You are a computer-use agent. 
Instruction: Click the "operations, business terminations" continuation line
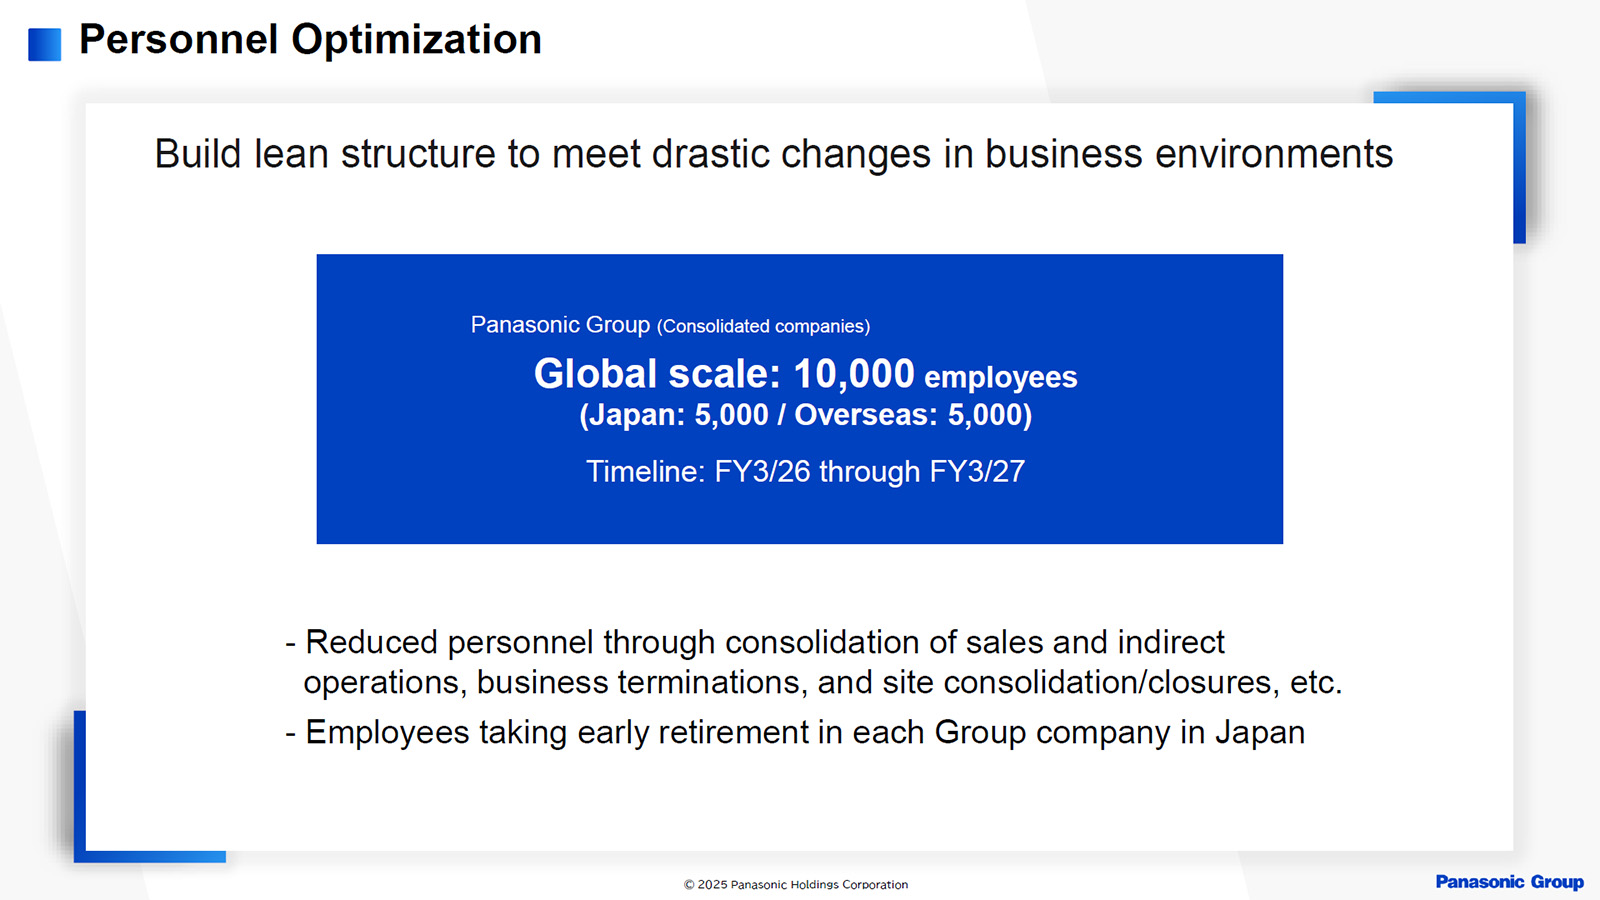point(822,682)
